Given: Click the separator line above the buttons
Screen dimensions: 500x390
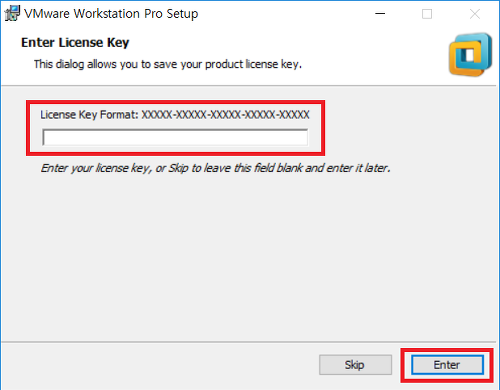Looking at the screenshot, I should (x=249, y=342).
